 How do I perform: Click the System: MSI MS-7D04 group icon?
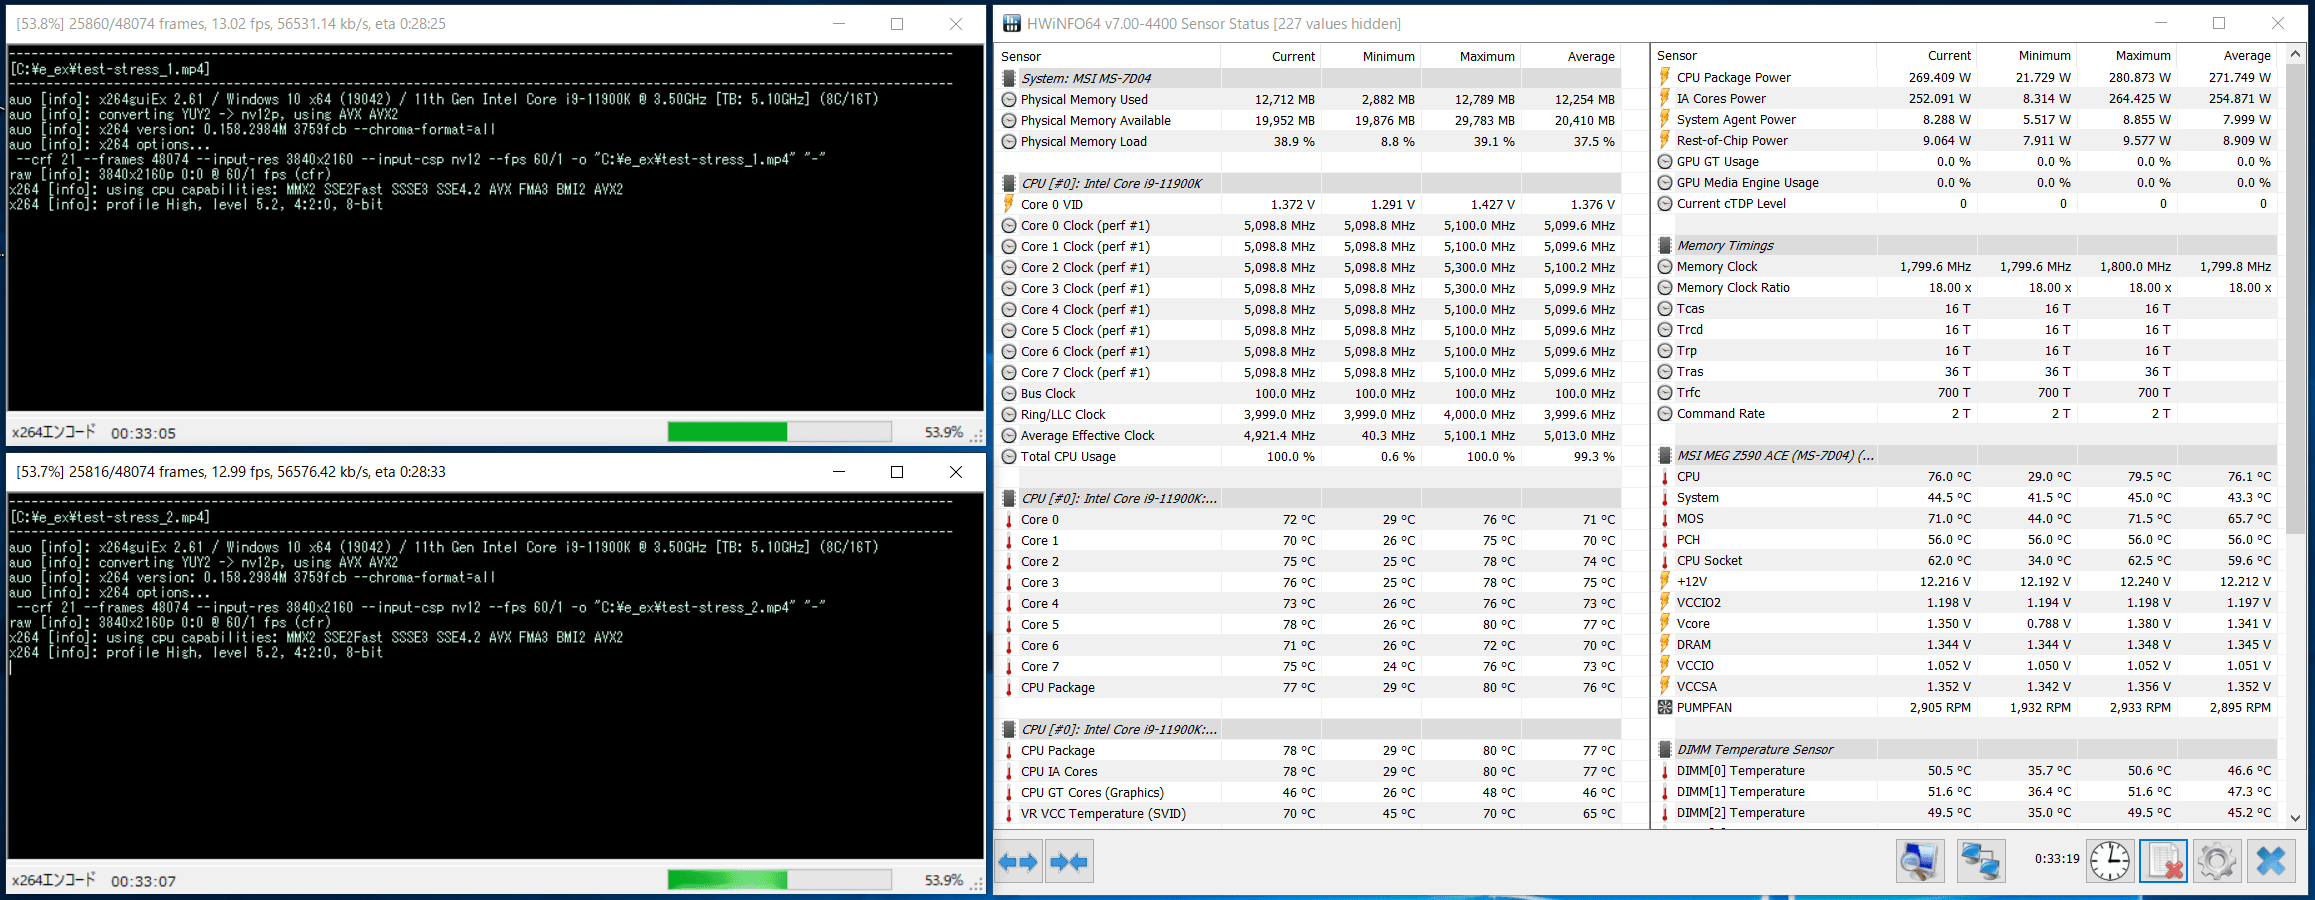pos(1010,78)
